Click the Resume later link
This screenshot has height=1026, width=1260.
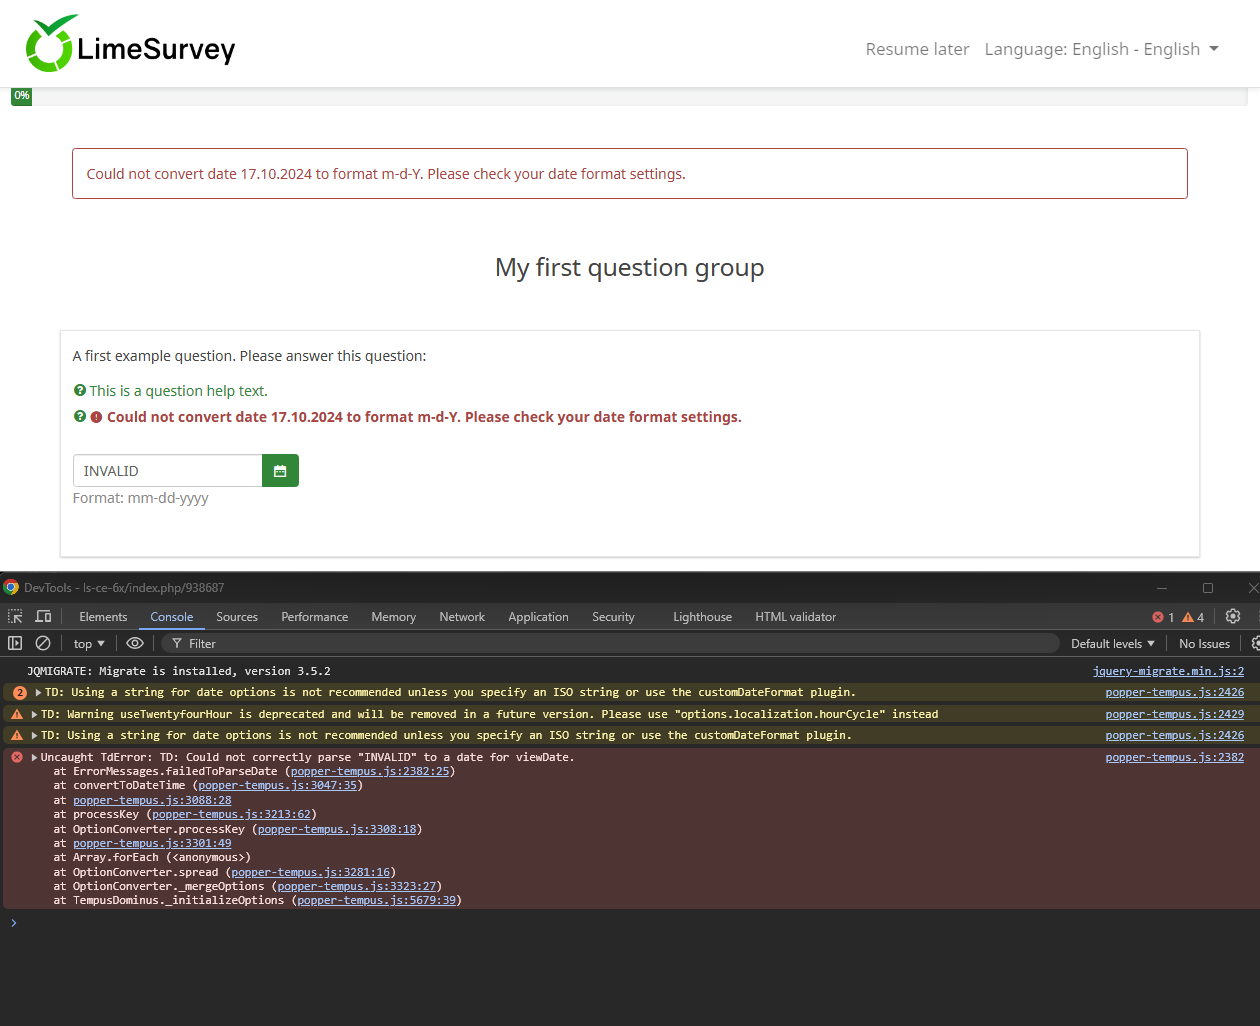pyautogui.click(x=917, y=49)
